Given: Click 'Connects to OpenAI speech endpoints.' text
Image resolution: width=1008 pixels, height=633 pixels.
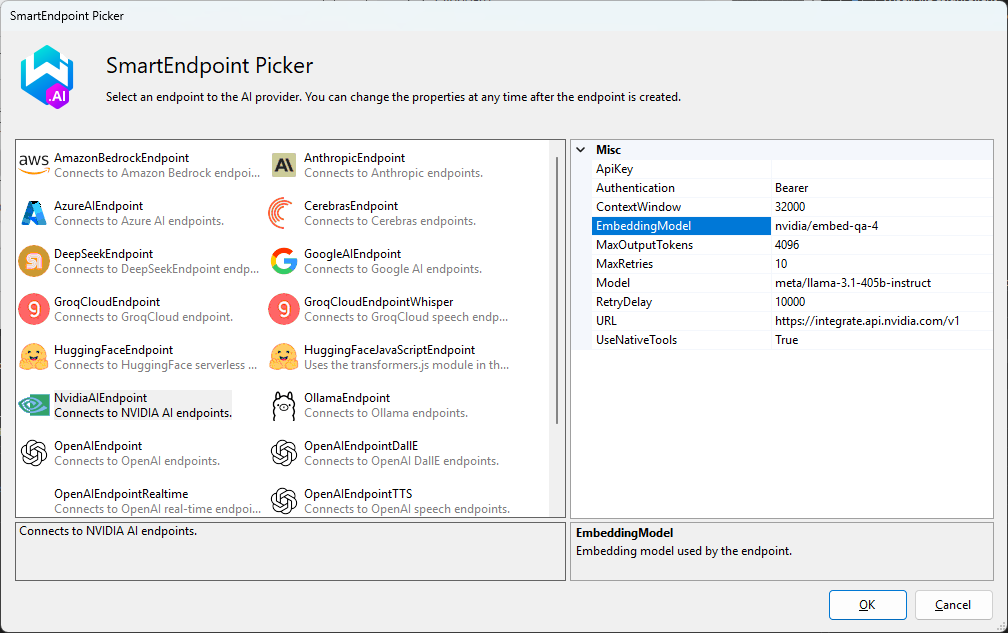Looking at the screenshot, I should pos(407,509).
